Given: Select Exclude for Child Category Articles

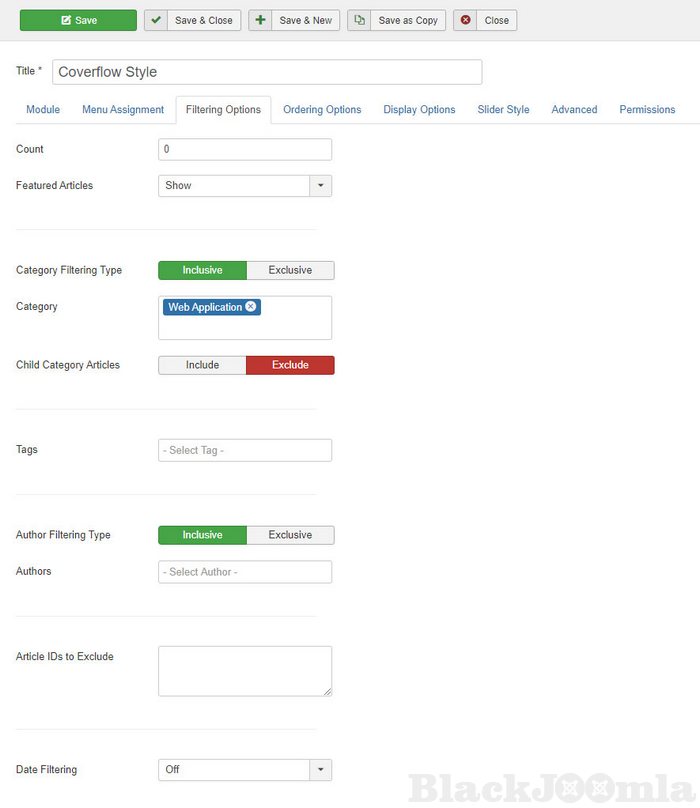Looking at the screenshot, I should coord(290,365).
